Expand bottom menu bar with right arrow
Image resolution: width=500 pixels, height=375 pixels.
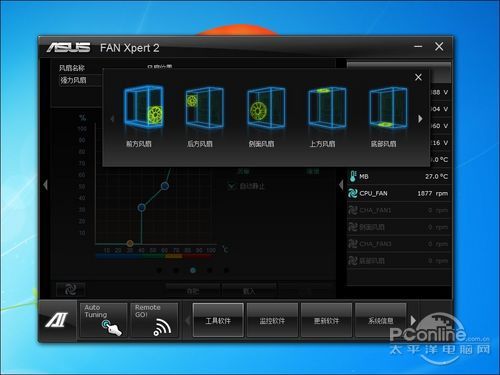(413, 320)
